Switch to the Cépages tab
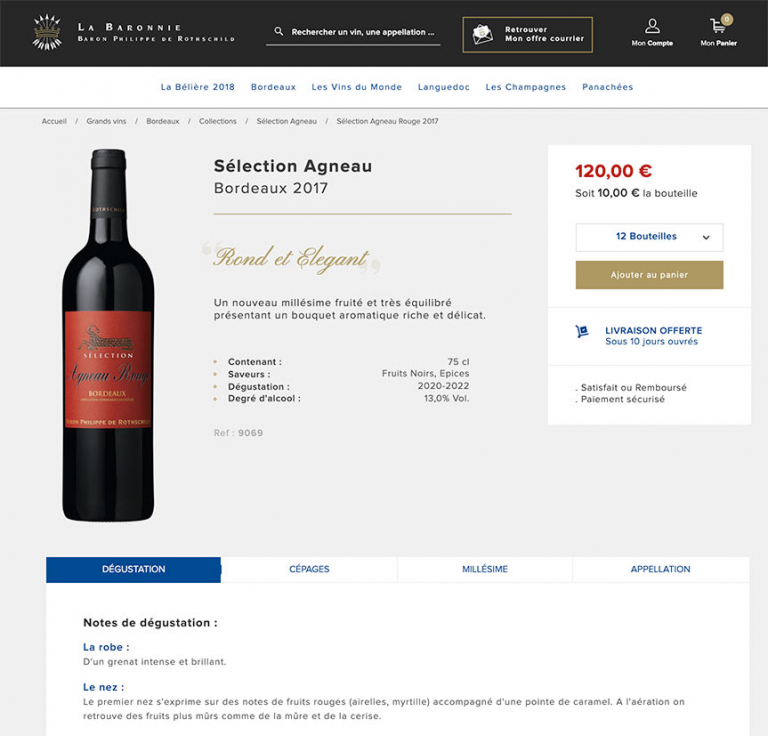Viewport: 768px width, 736px height. [x=309, y=569]
